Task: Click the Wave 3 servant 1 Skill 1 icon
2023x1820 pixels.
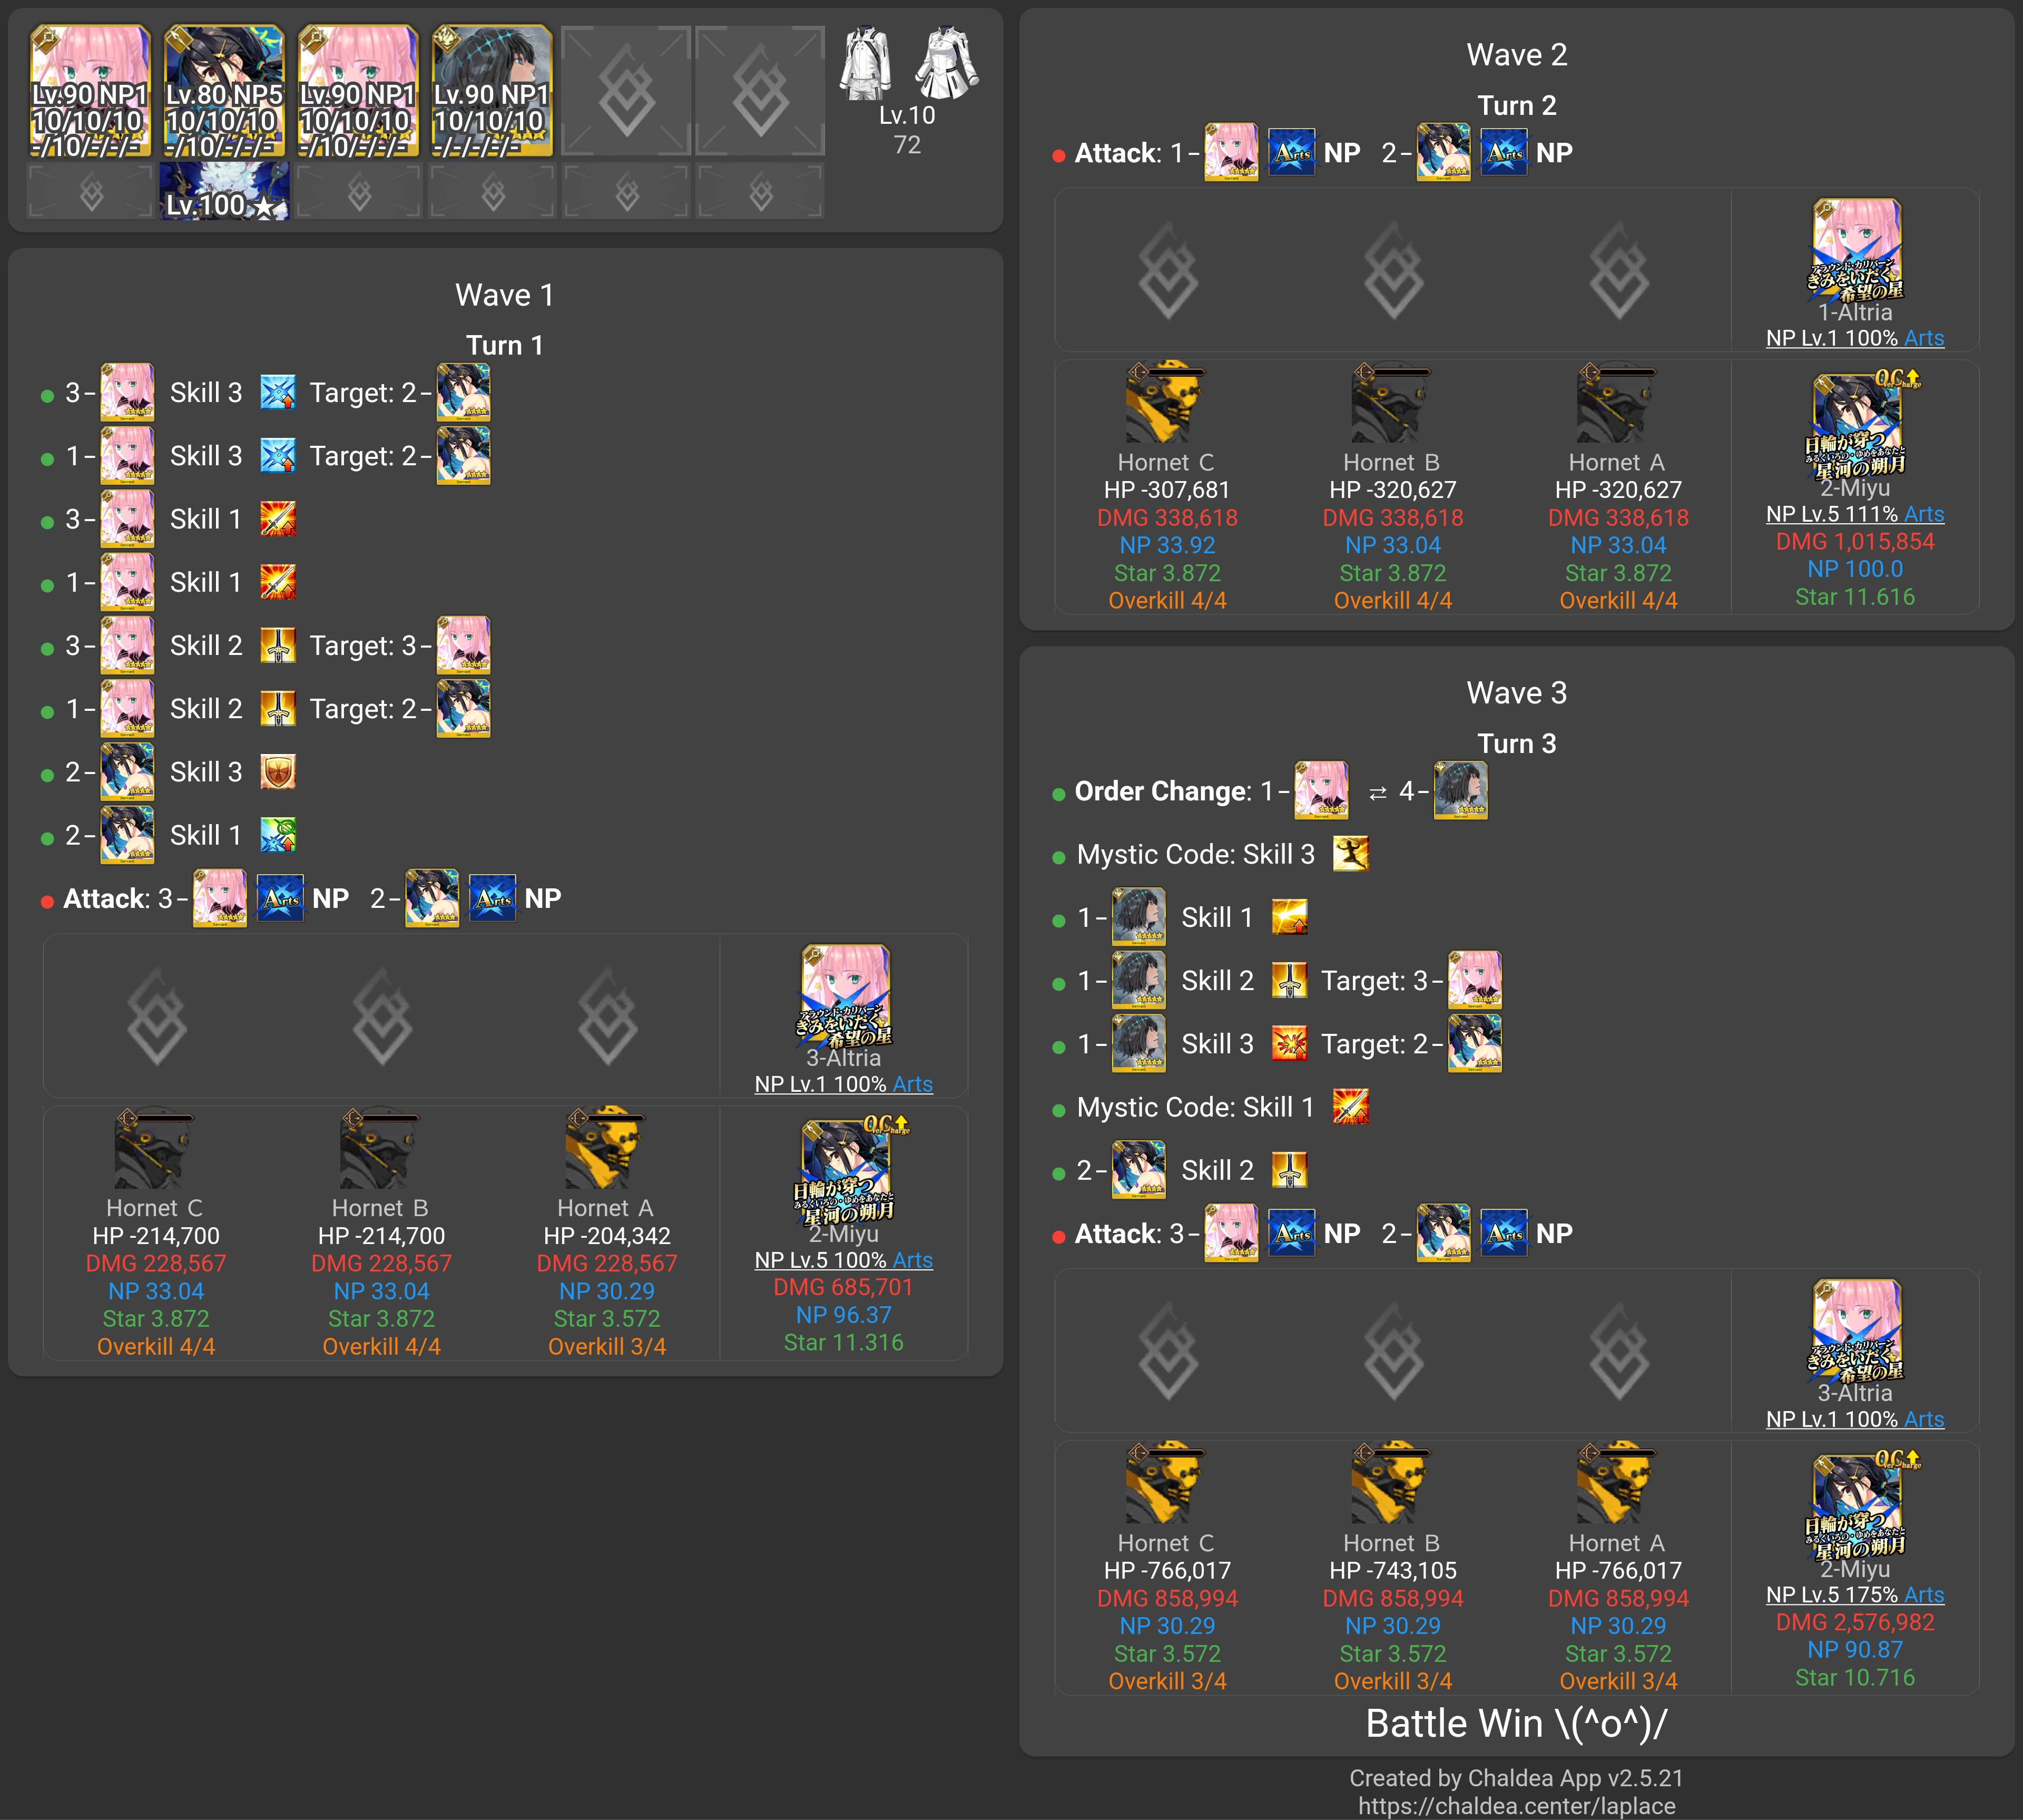Action: pyautogui.click(x=1290, y=918)
